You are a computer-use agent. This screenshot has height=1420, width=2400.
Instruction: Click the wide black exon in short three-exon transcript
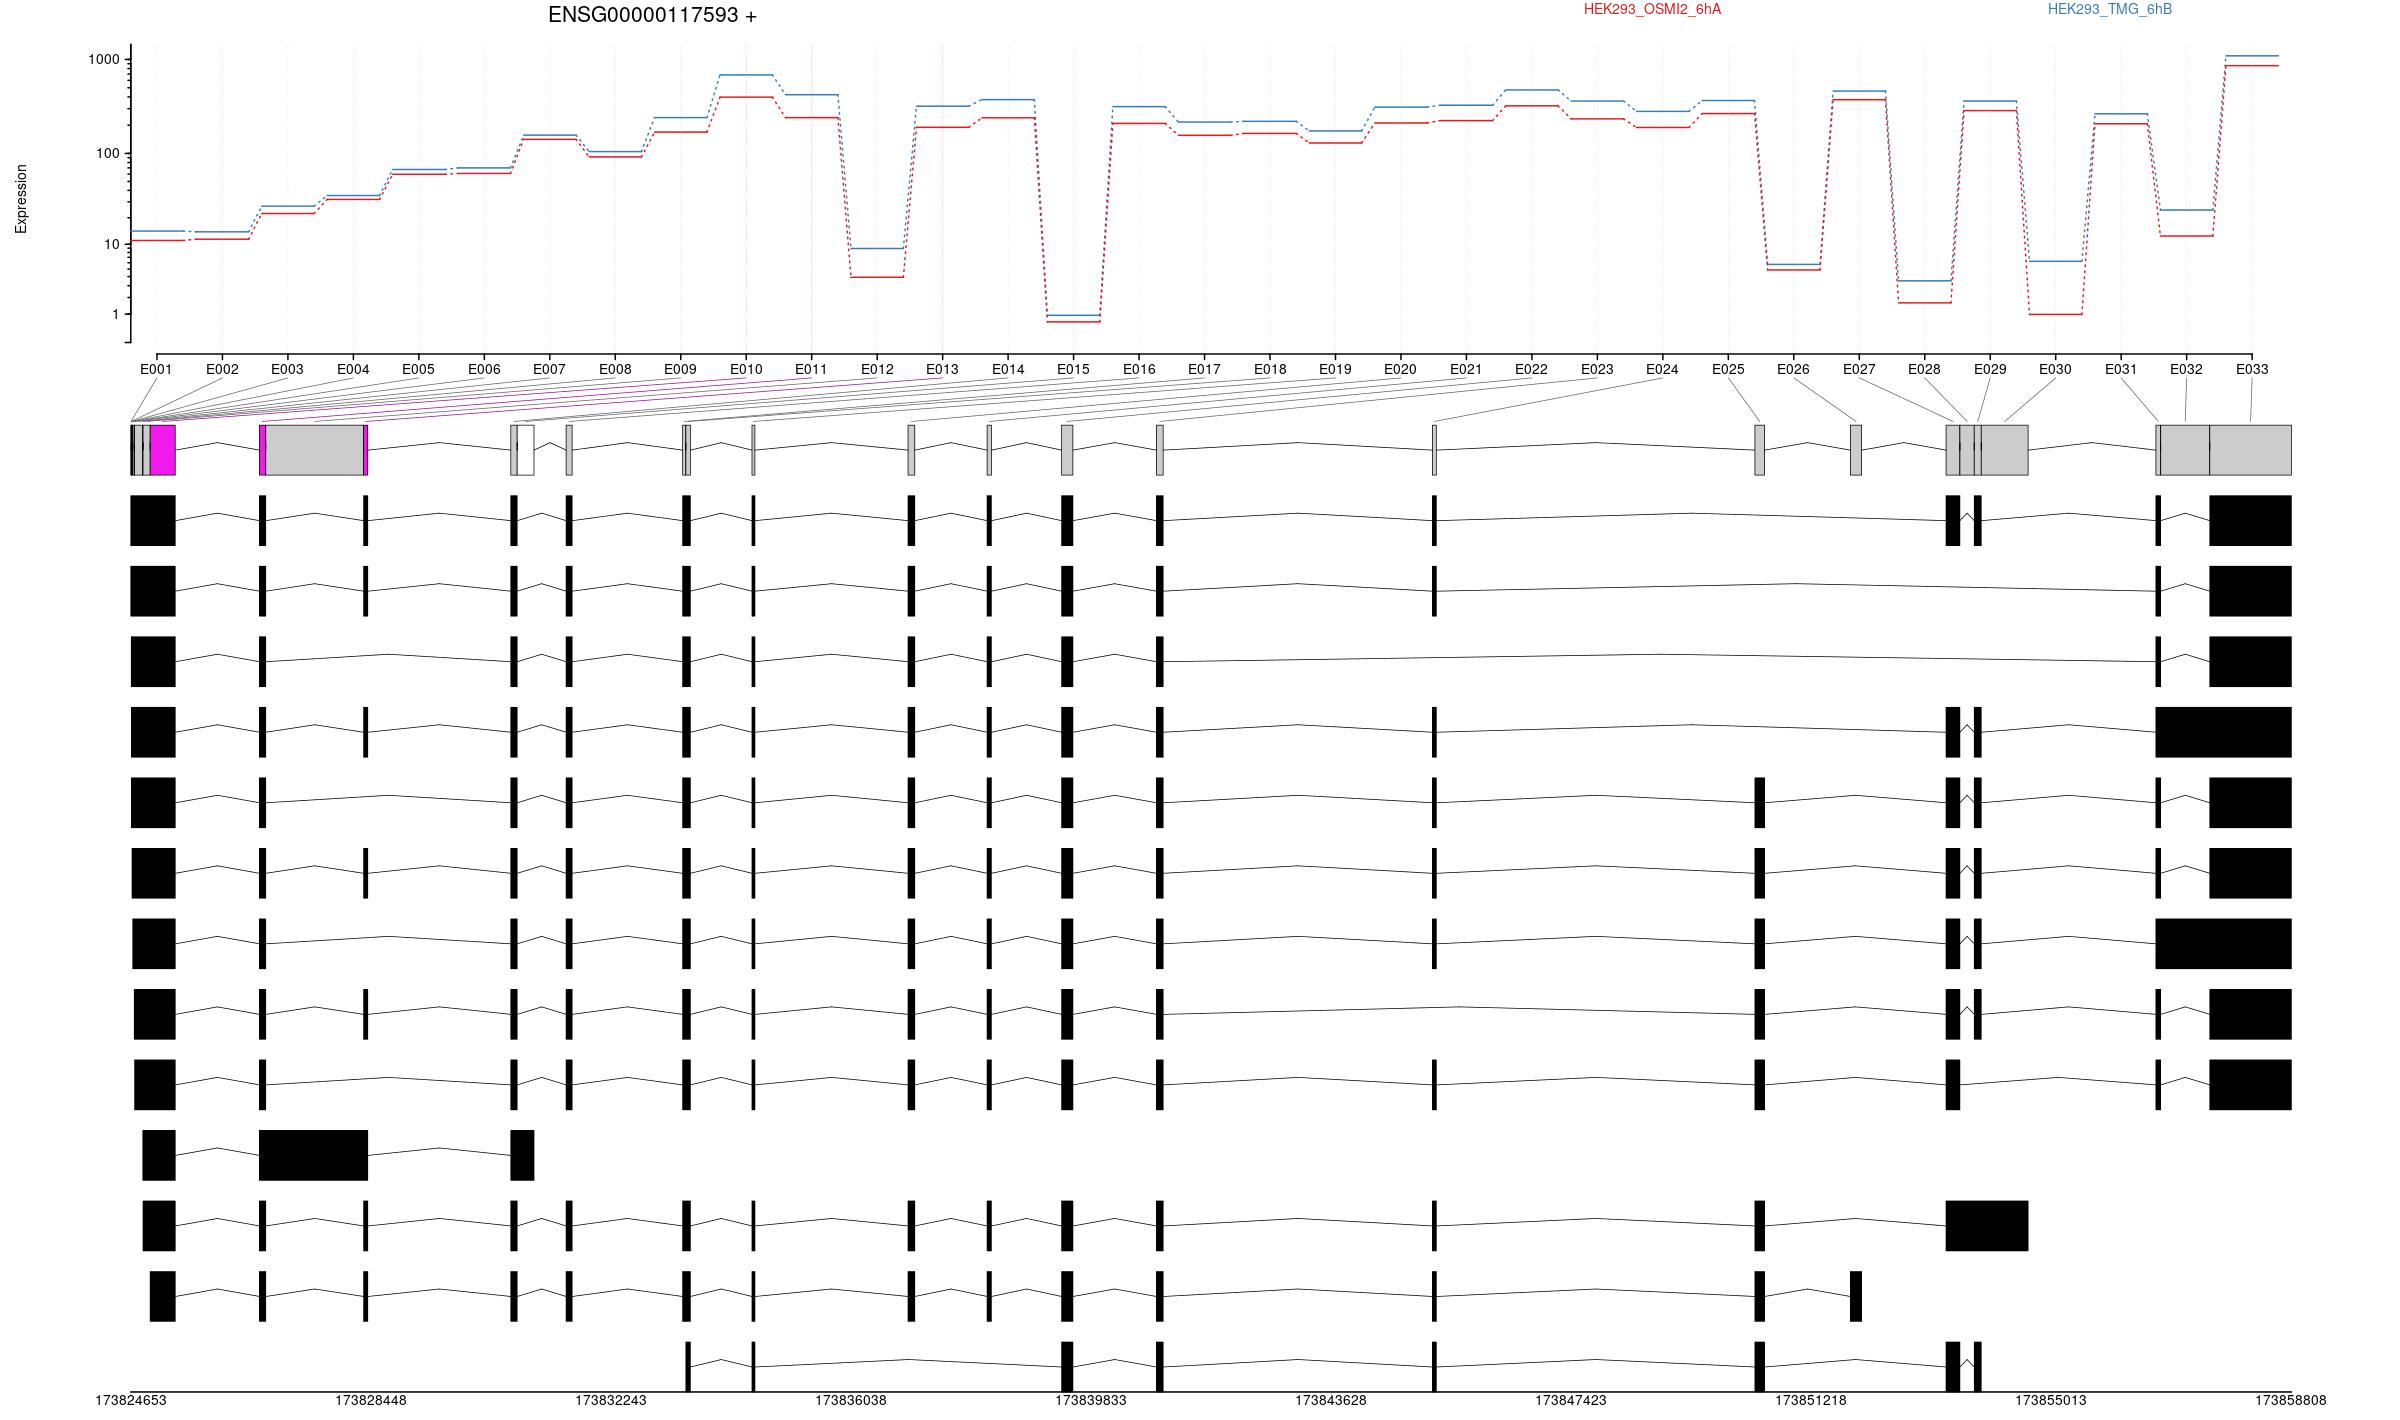point(314,1155)
